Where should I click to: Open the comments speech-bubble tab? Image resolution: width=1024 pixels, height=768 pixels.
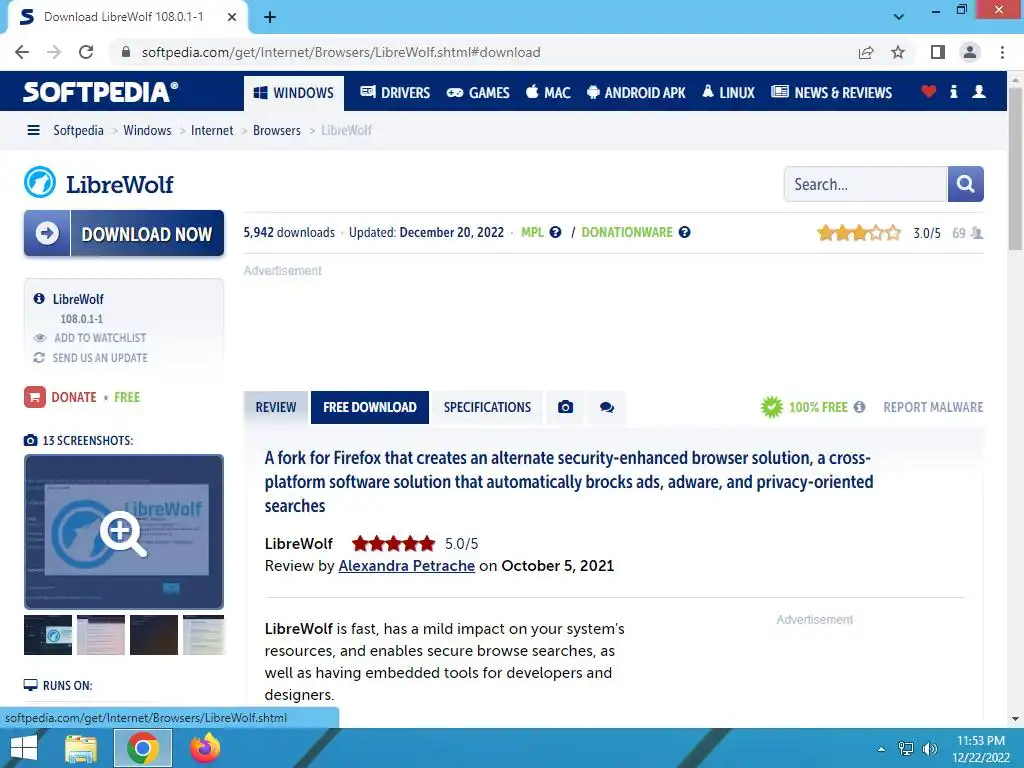(x=607, y=408)
